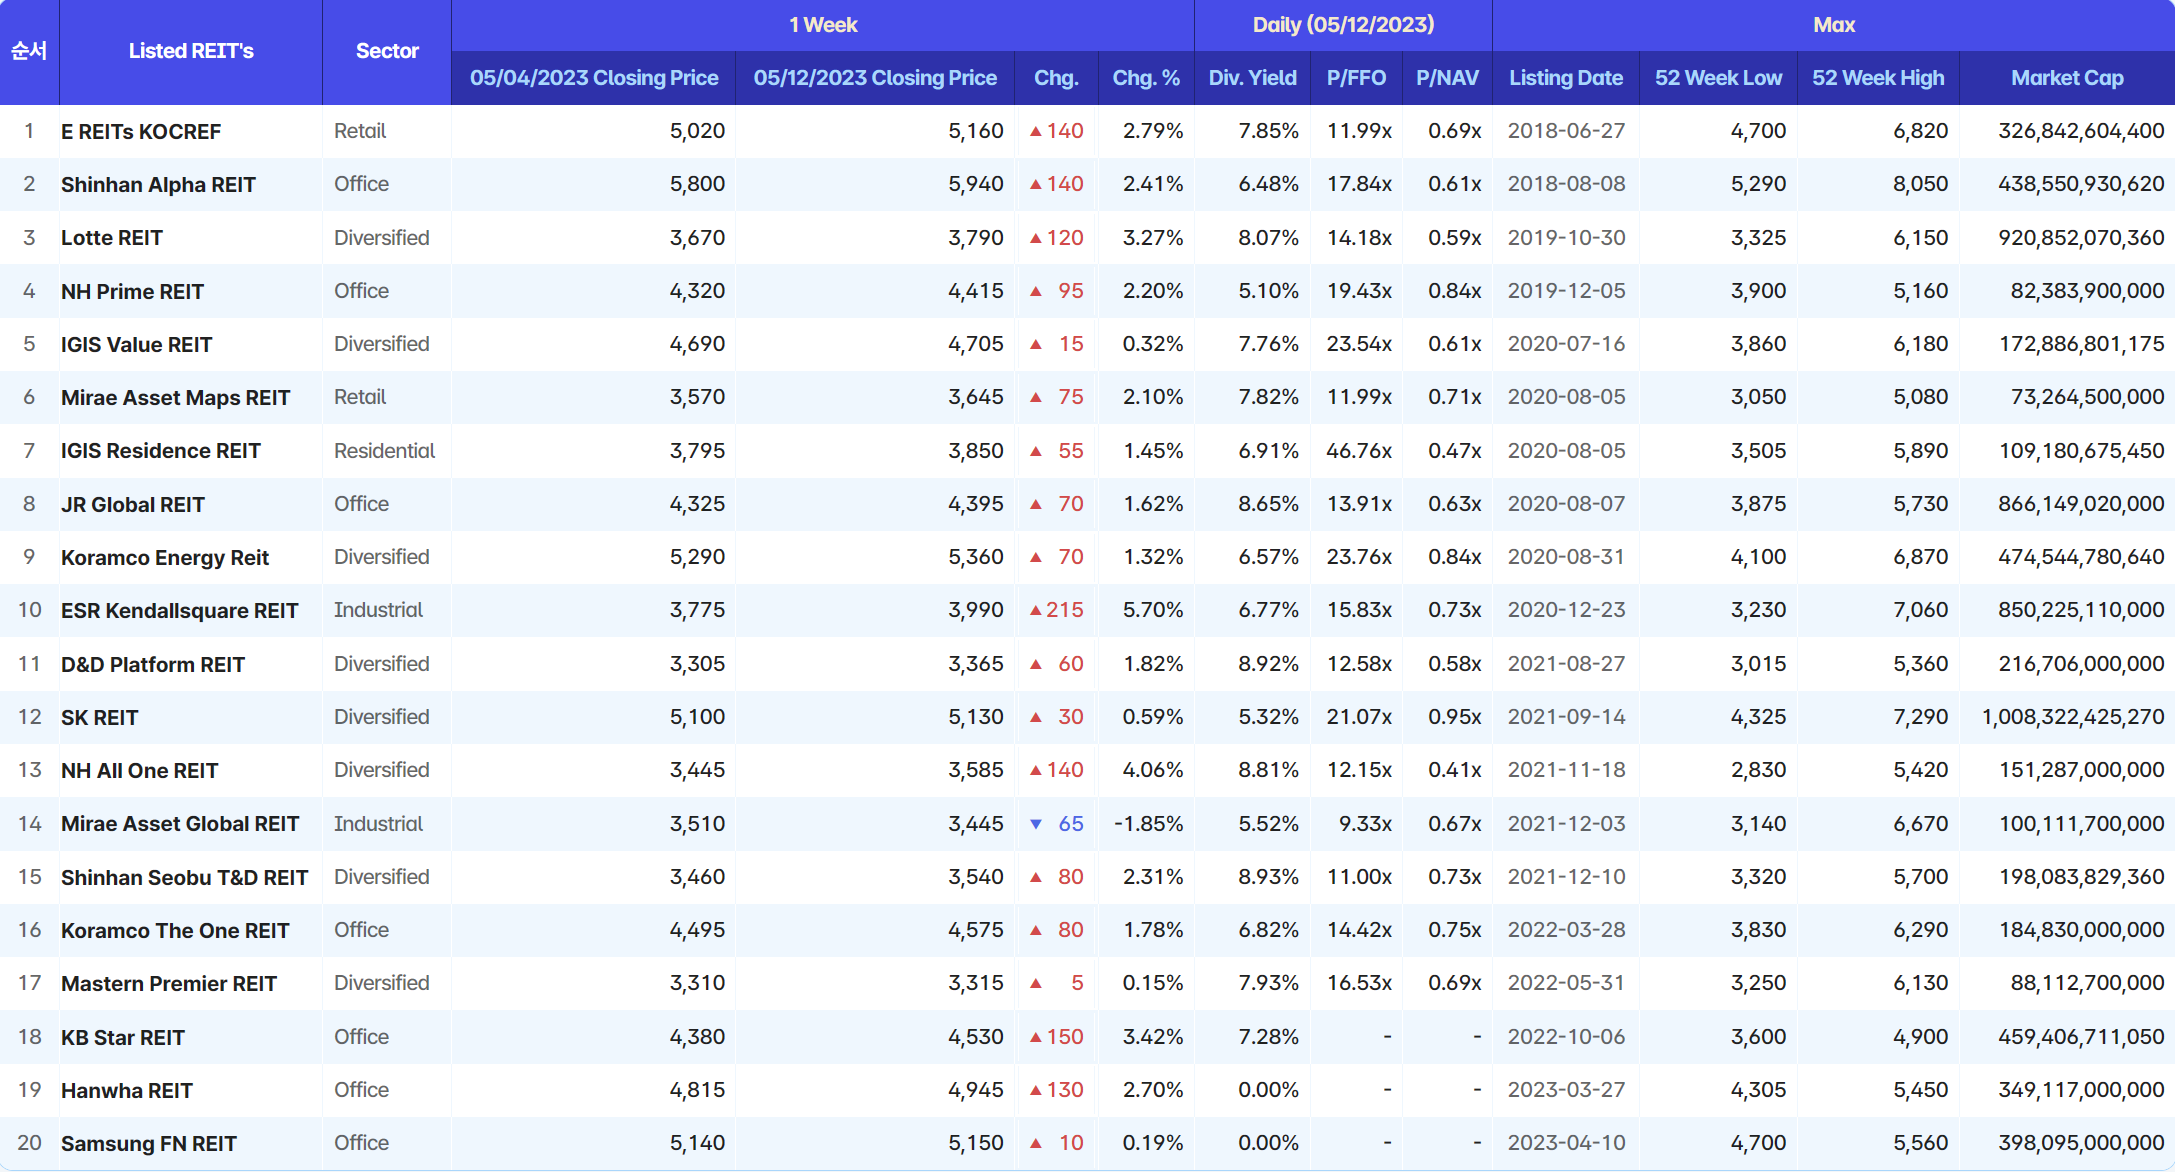Select ESR Kendallsquare REIT name

[x=180, y=611]
